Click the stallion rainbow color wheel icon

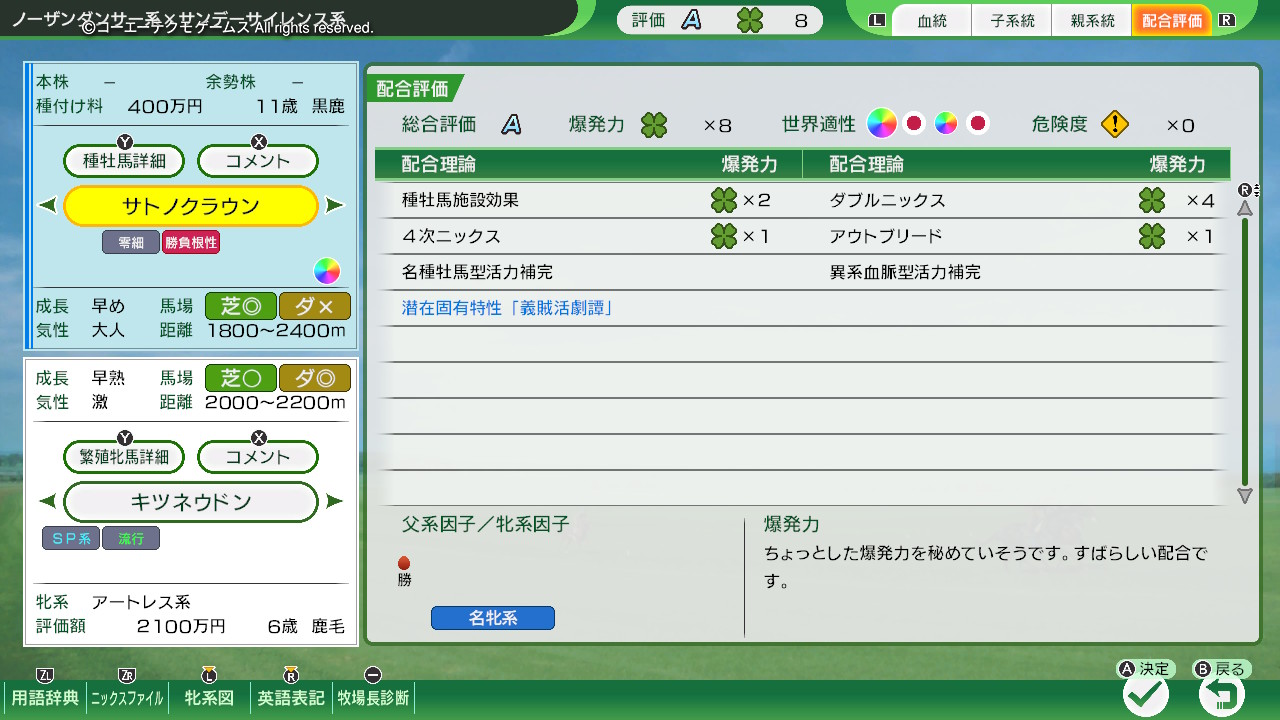tap(327, 271)
